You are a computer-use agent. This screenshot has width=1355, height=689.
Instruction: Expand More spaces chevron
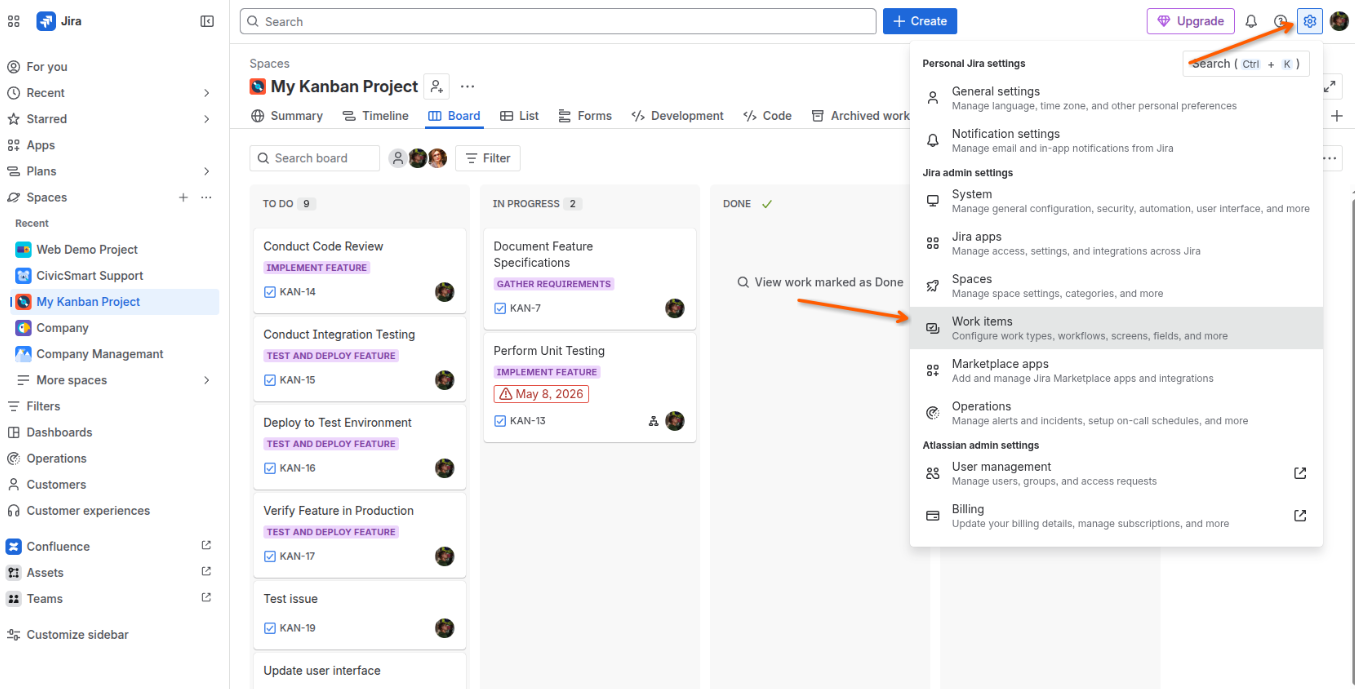[207, 380]
